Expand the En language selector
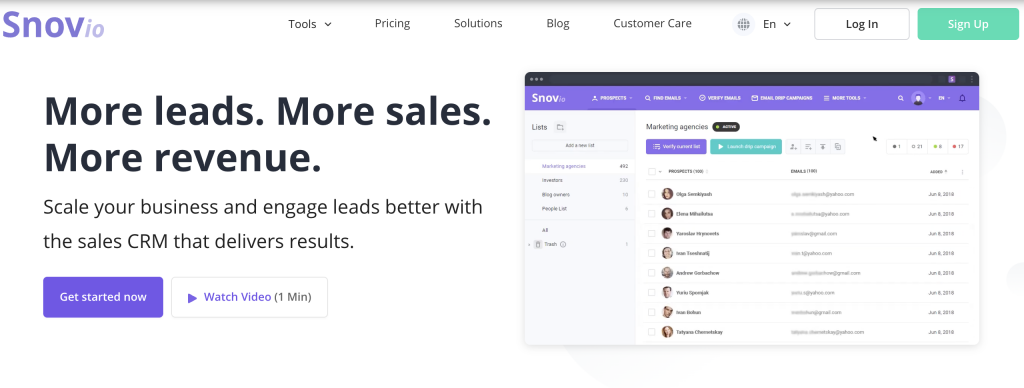The width and height of the screenshot is (1024, 388). click(777, 24)
